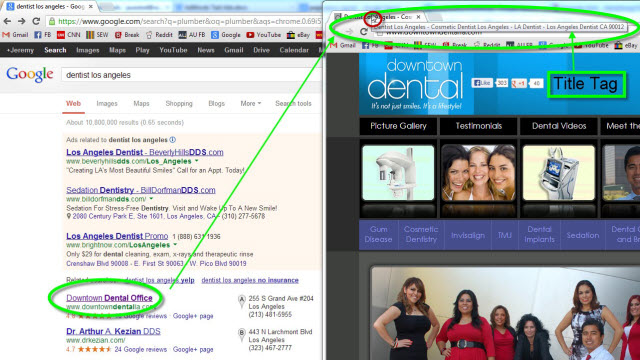This screenshot has width=640, height=360.
Task: Open News in Google black bar
Action: click(x=206, y=50)
